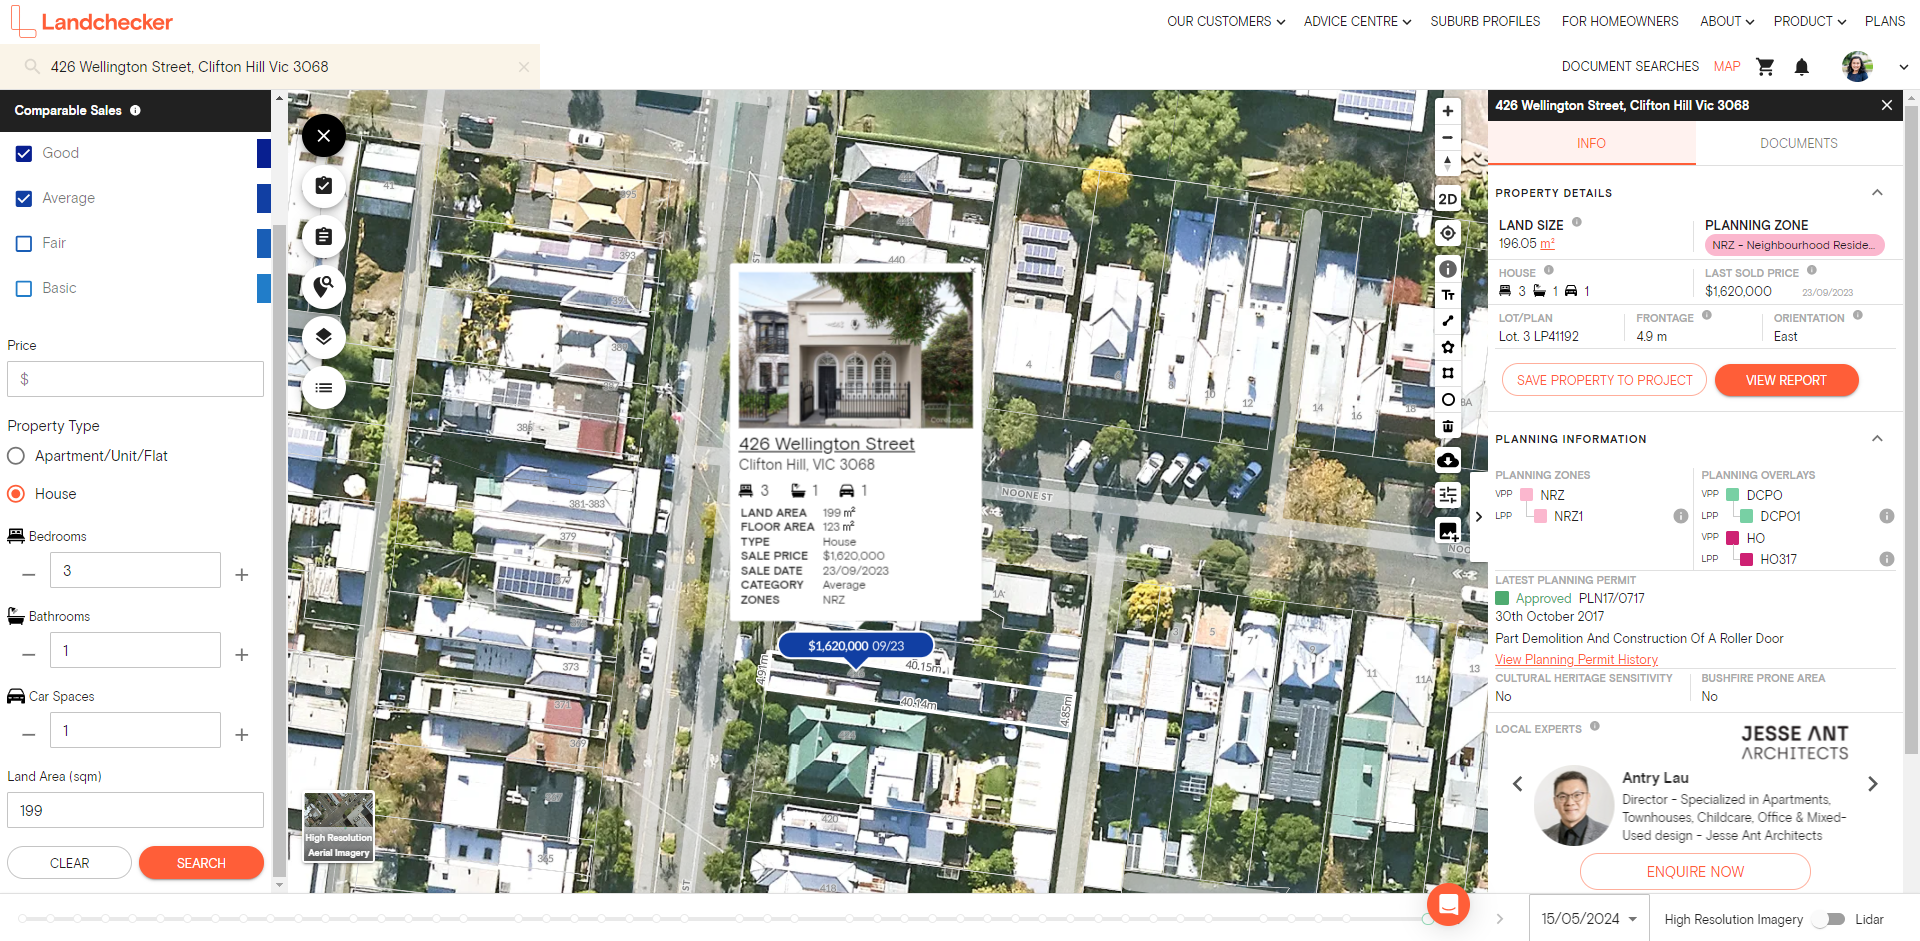This screenshot has height=941, width=1920.
Task: Collapse the Property Details section
Action: pos(1877,193)
